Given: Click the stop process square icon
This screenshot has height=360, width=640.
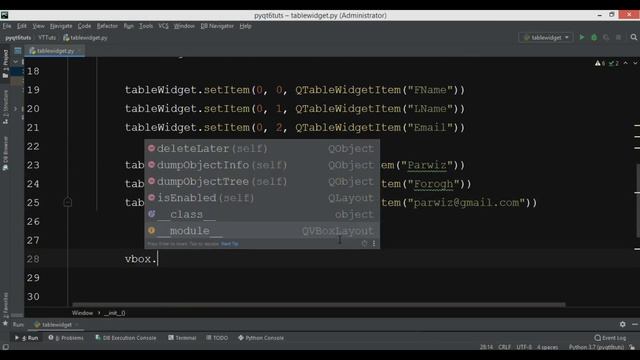Looking at the screenshot, I should click(618, 37).
